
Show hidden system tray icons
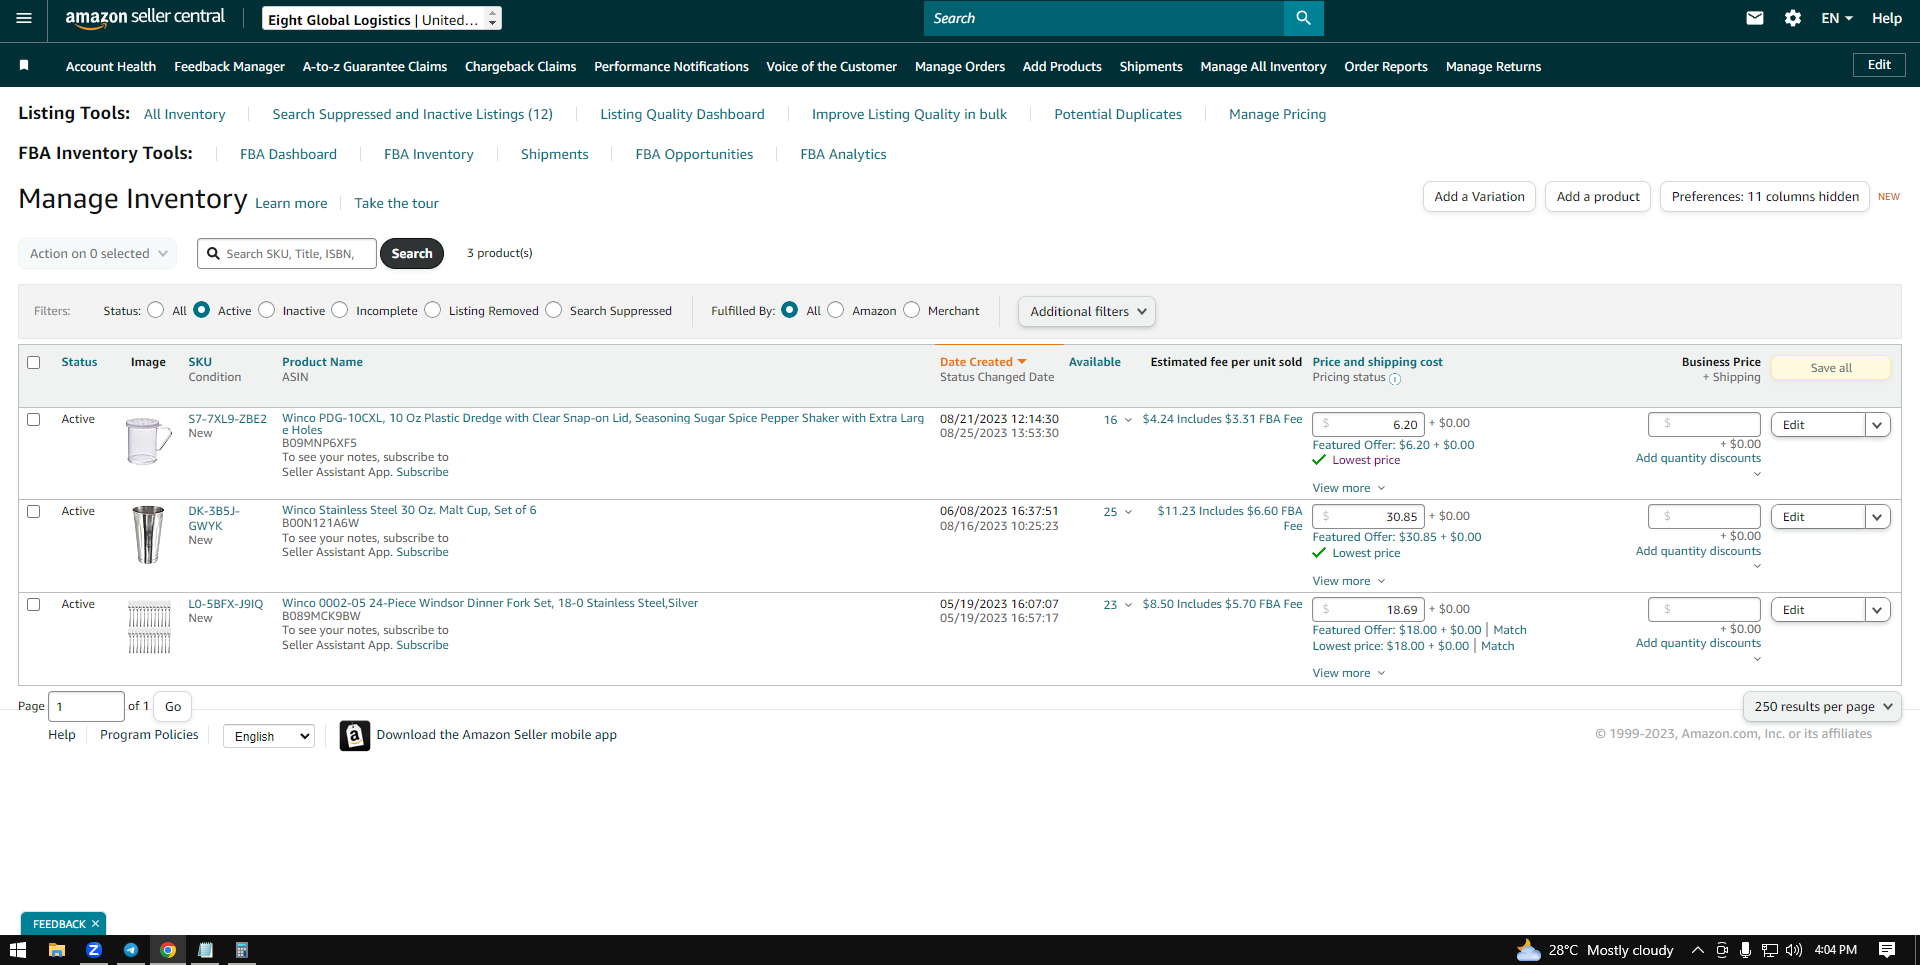click(x=1697, y=950)
